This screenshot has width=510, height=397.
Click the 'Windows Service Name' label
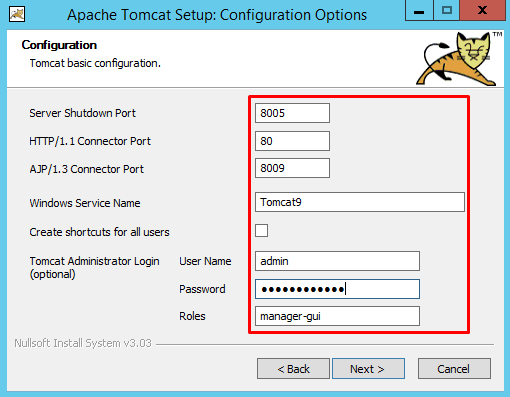tap(85, 203)
